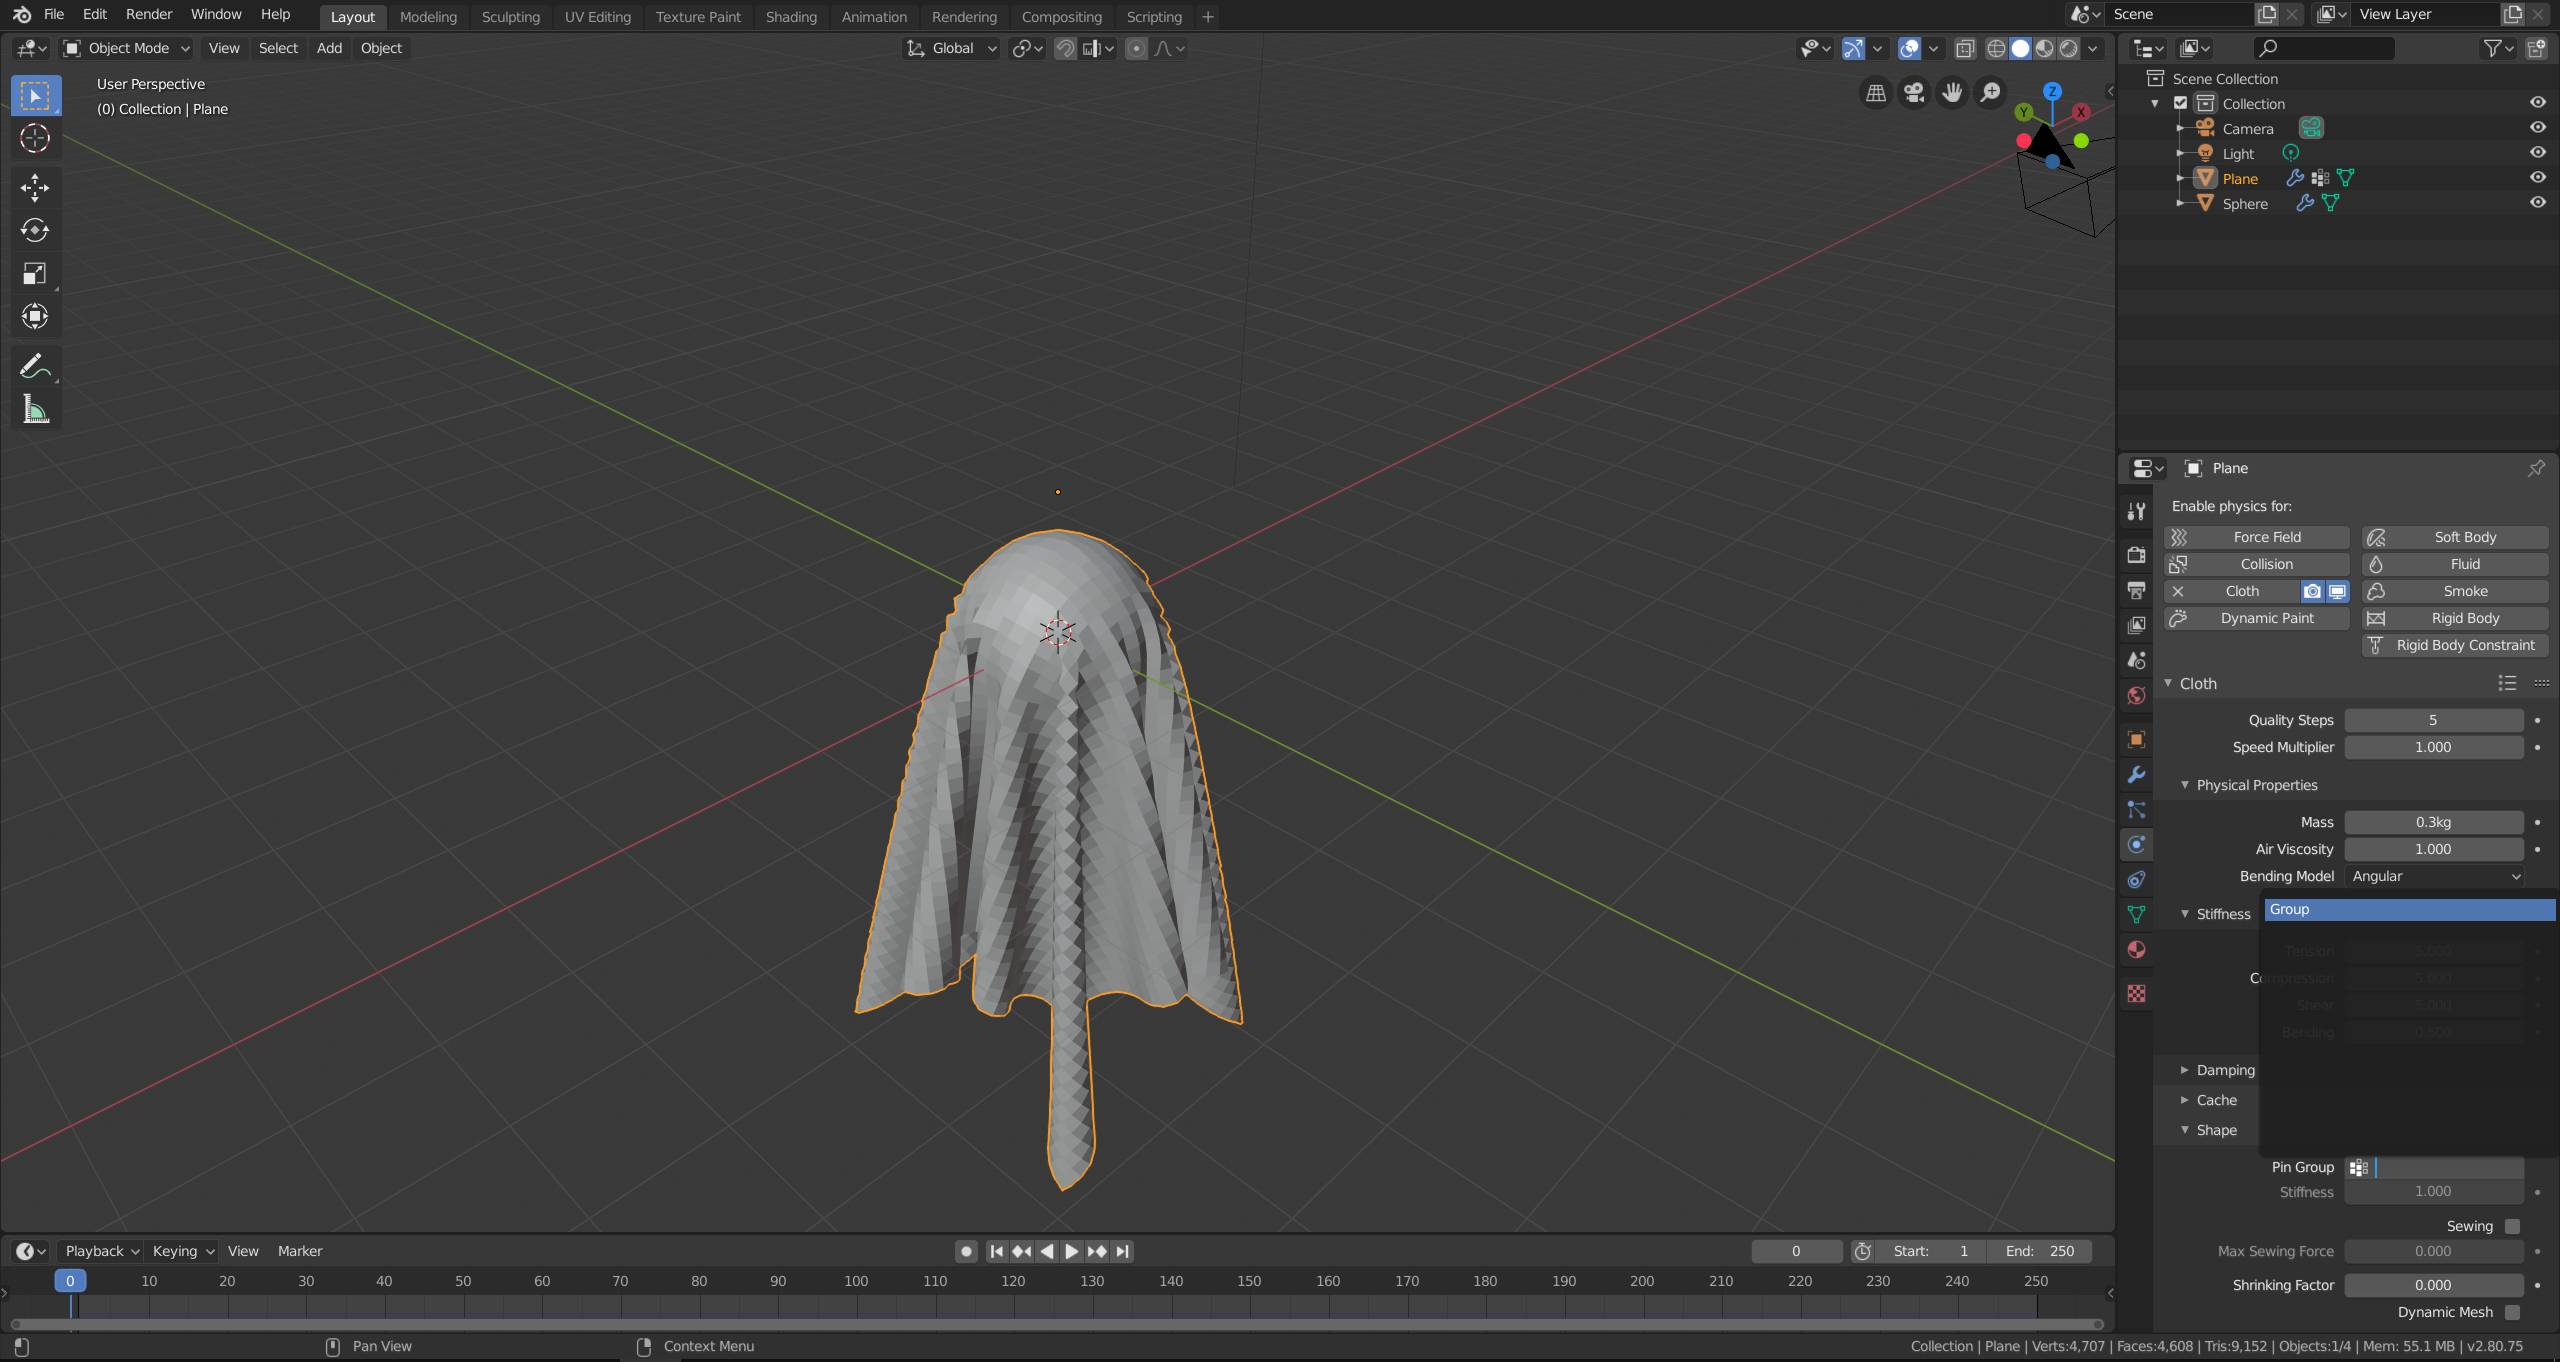Open the Render menu
The image size is (2560, 1362).
[149, 15]
